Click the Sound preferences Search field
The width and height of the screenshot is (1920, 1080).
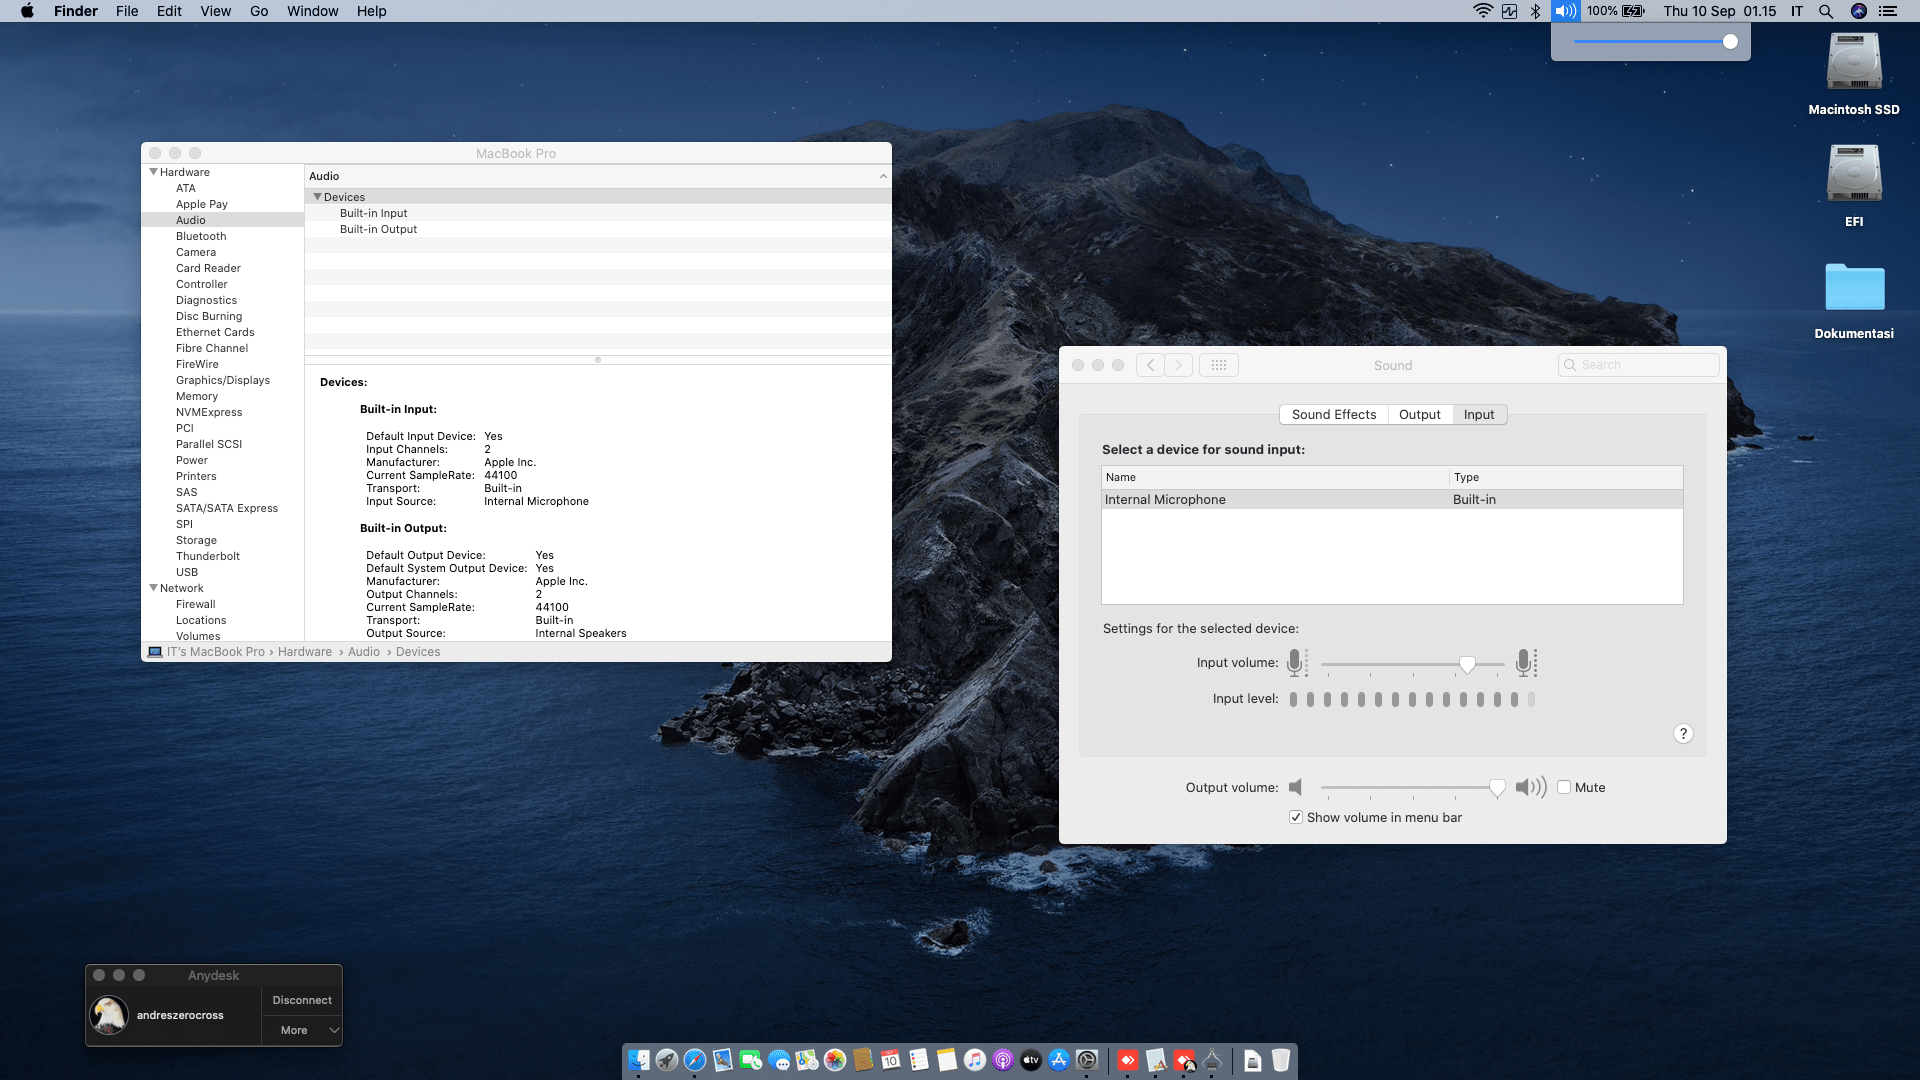(1639, 365)
